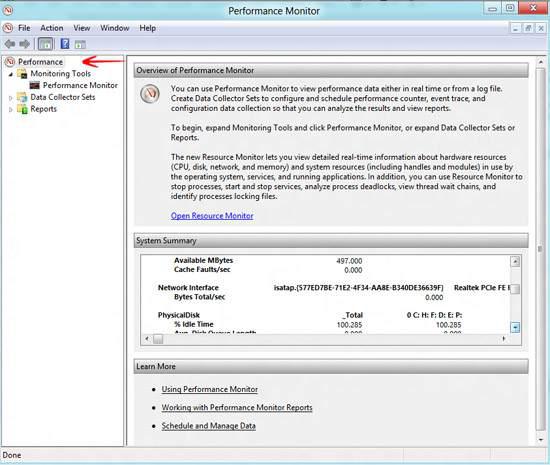Screen dimensions: 550x465
Task: Open the Window menu
Action: pos(115,28)
